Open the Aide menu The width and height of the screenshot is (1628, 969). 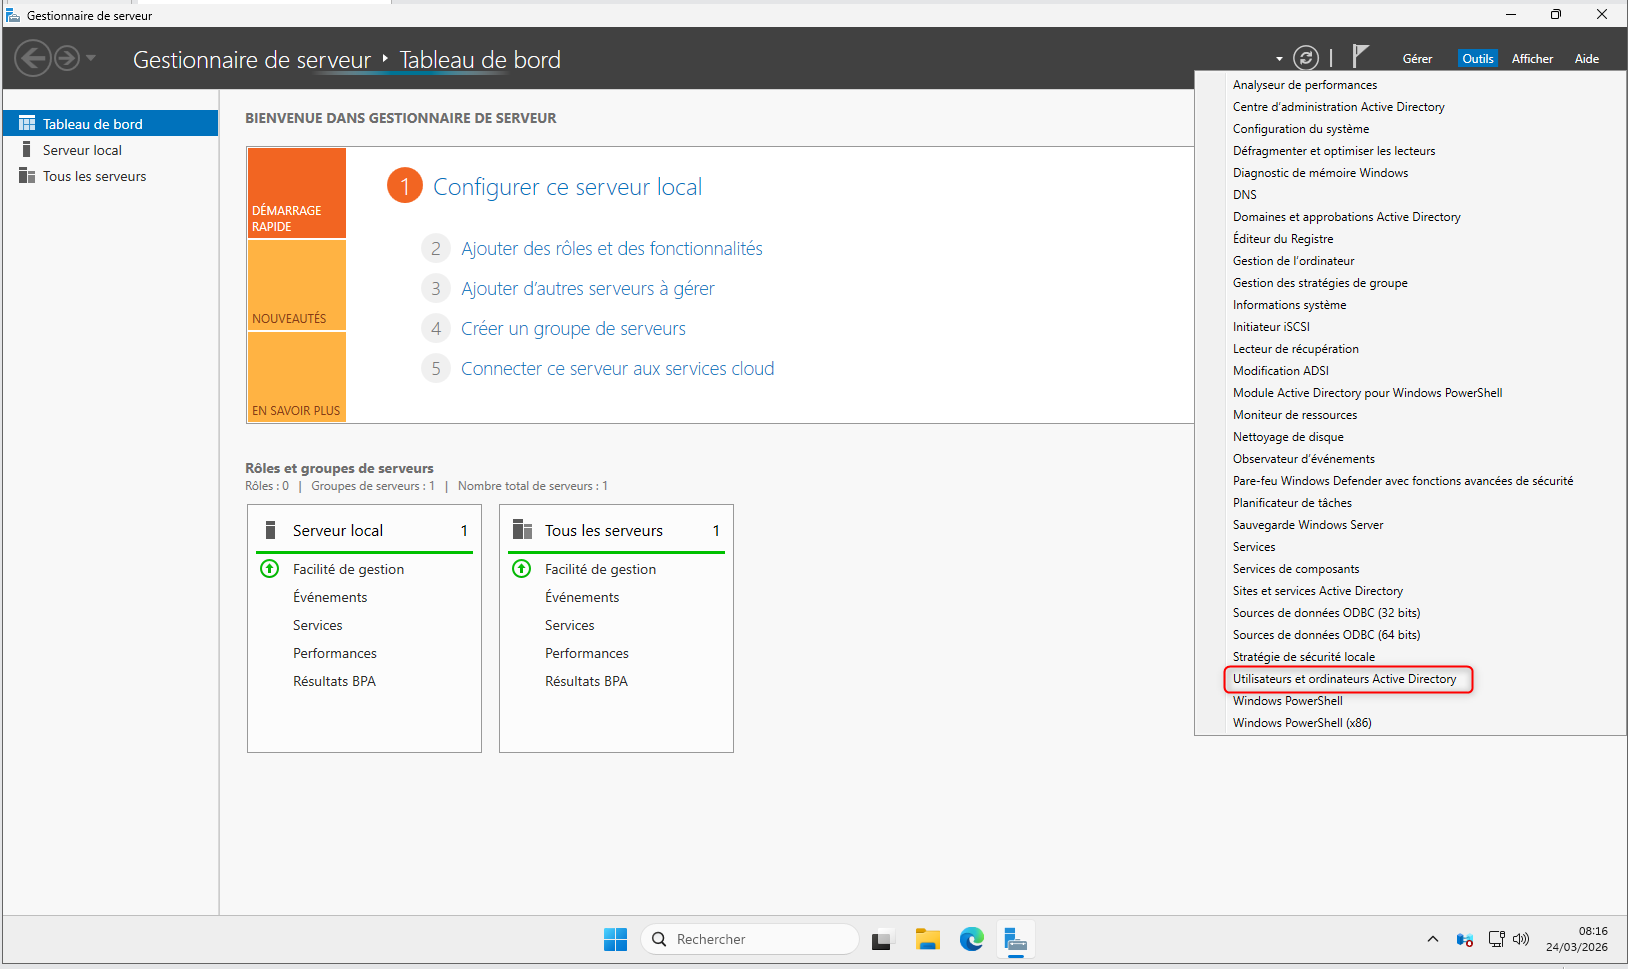point(1587,59)
